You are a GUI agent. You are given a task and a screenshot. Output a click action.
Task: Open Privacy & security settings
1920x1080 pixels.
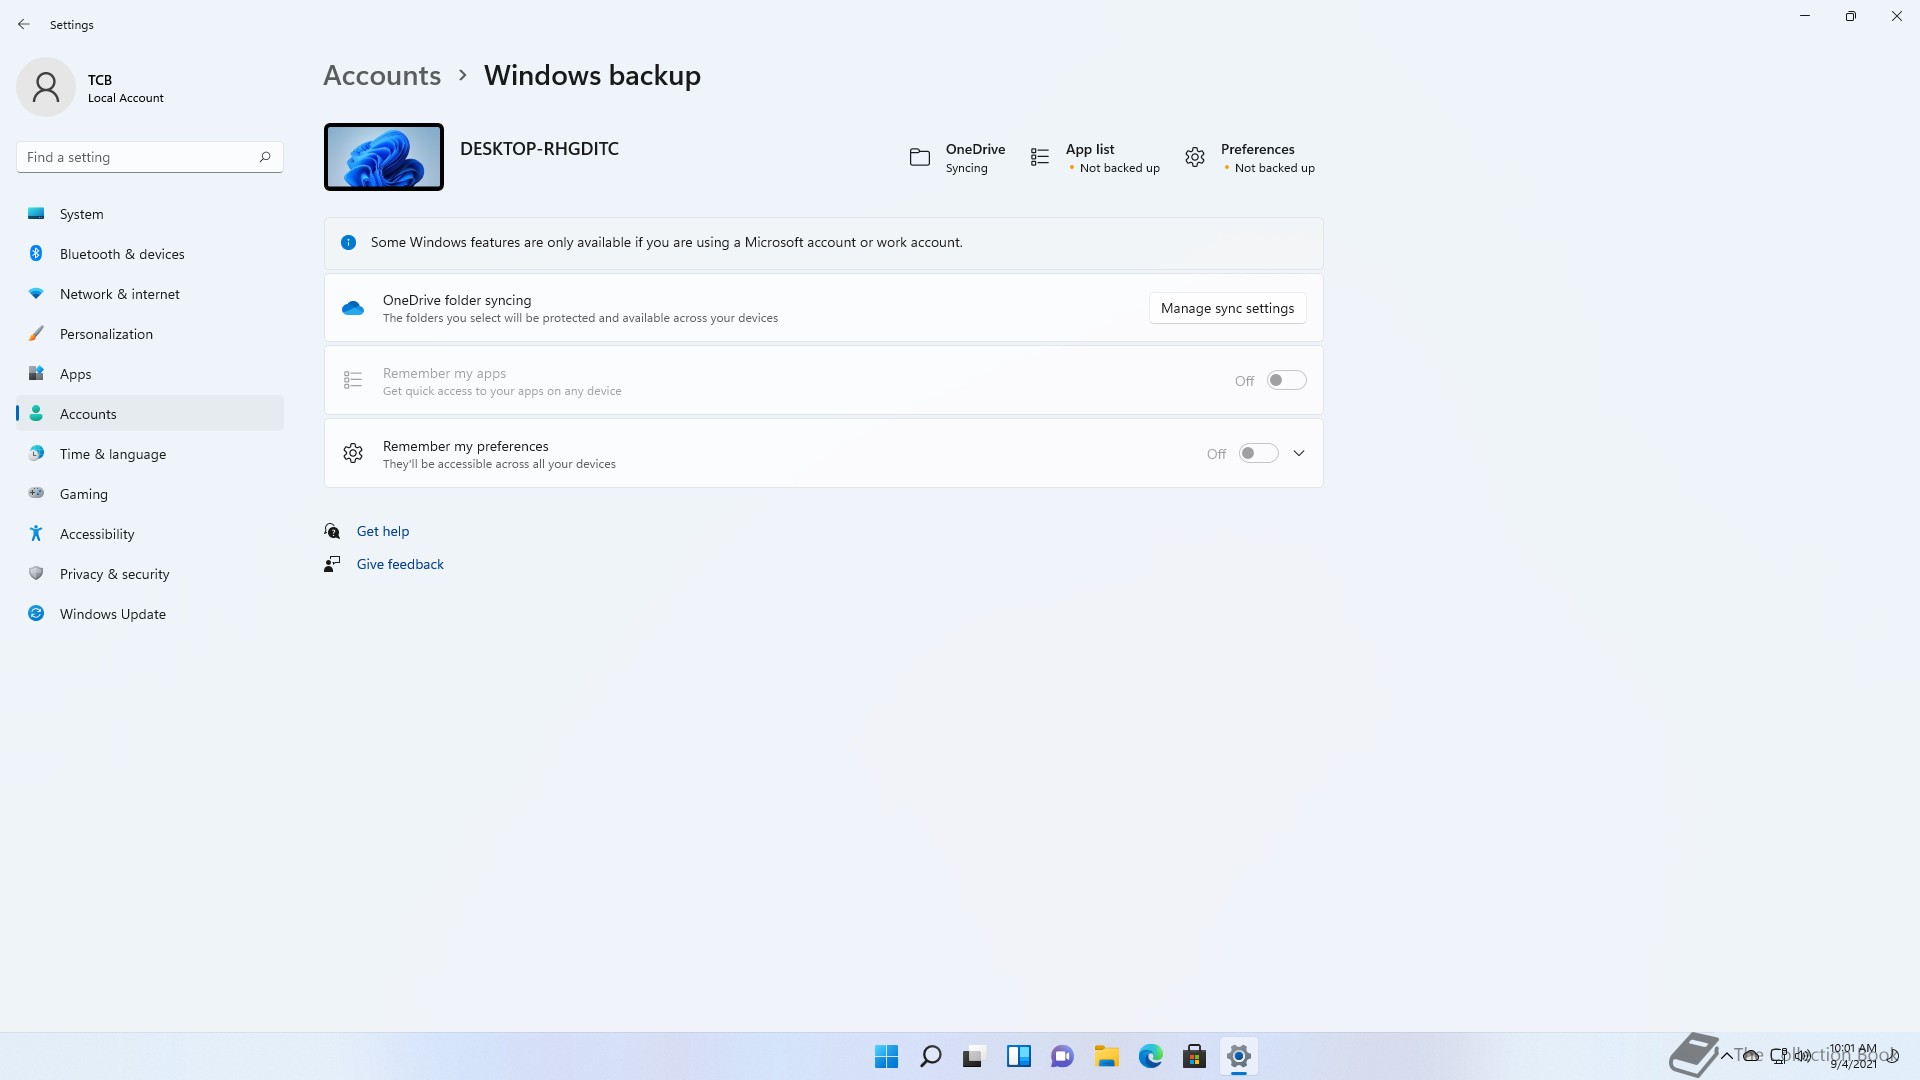tap(150, 574)
